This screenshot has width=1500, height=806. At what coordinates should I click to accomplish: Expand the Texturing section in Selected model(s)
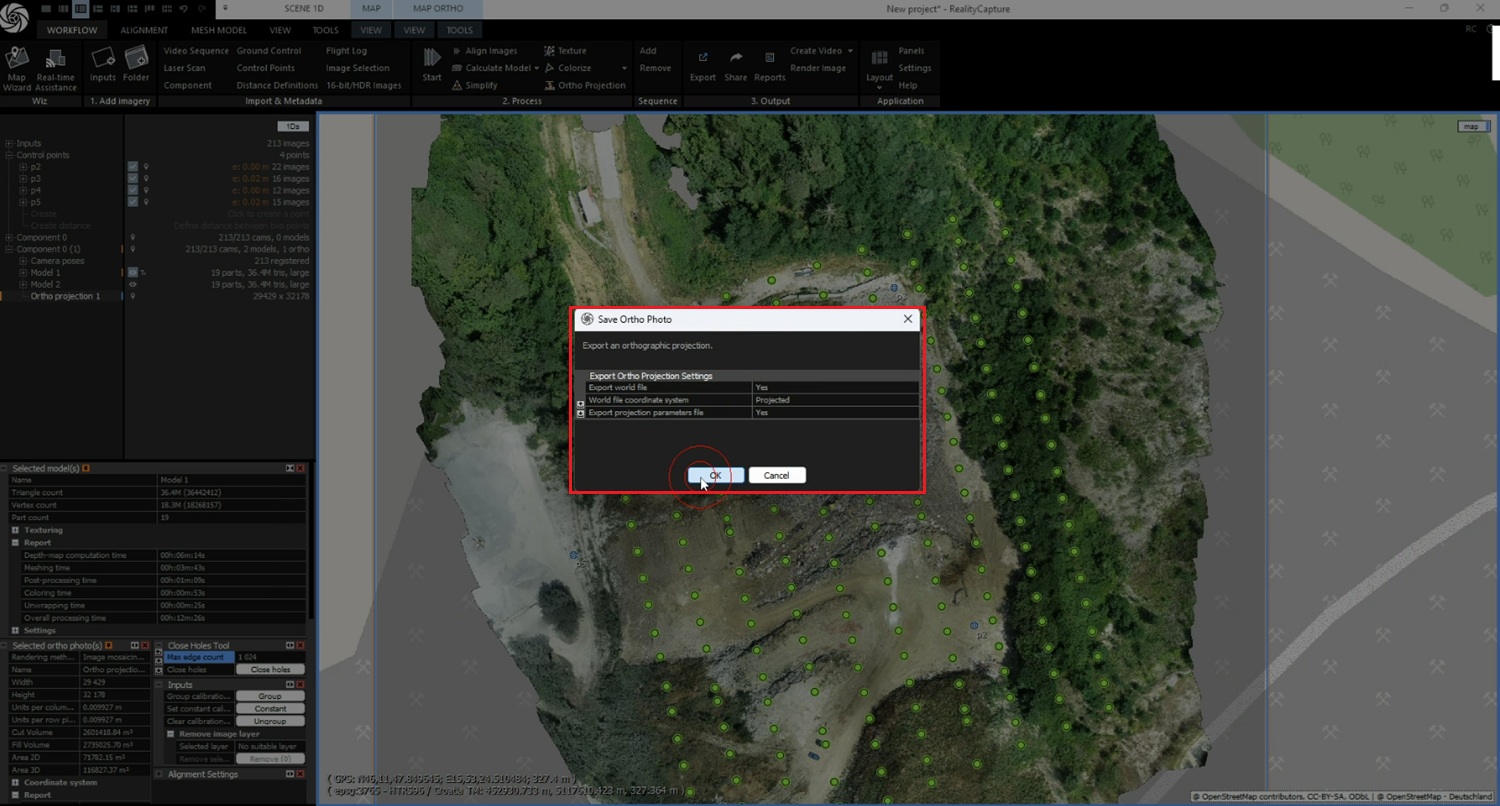[x=16, y=530]
